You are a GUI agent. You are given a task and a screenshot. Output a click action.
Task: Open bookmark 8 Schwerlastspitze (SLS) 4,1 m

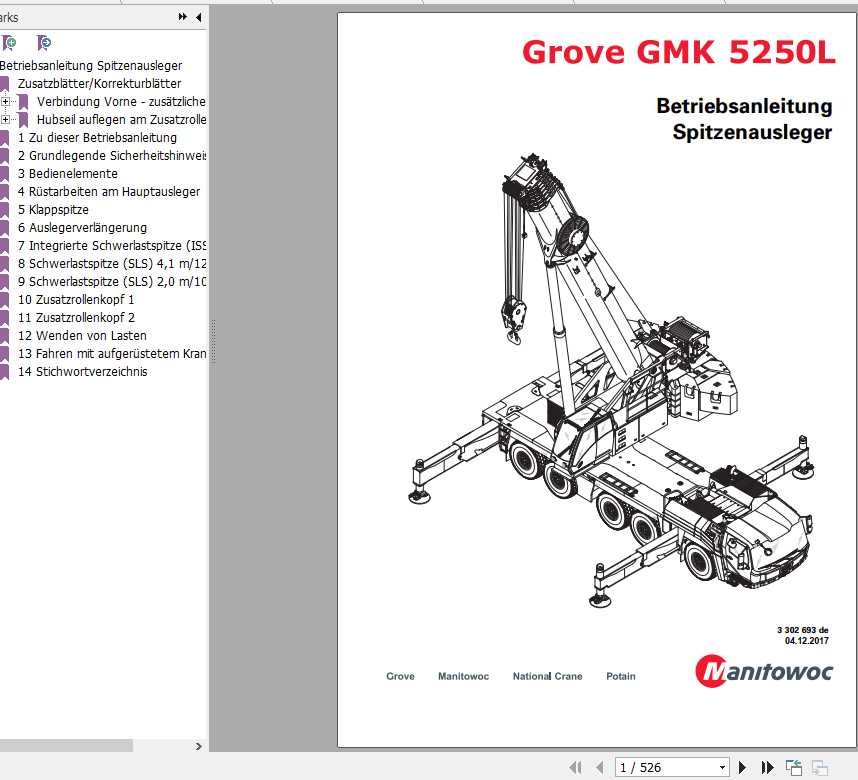coord(112,264)
